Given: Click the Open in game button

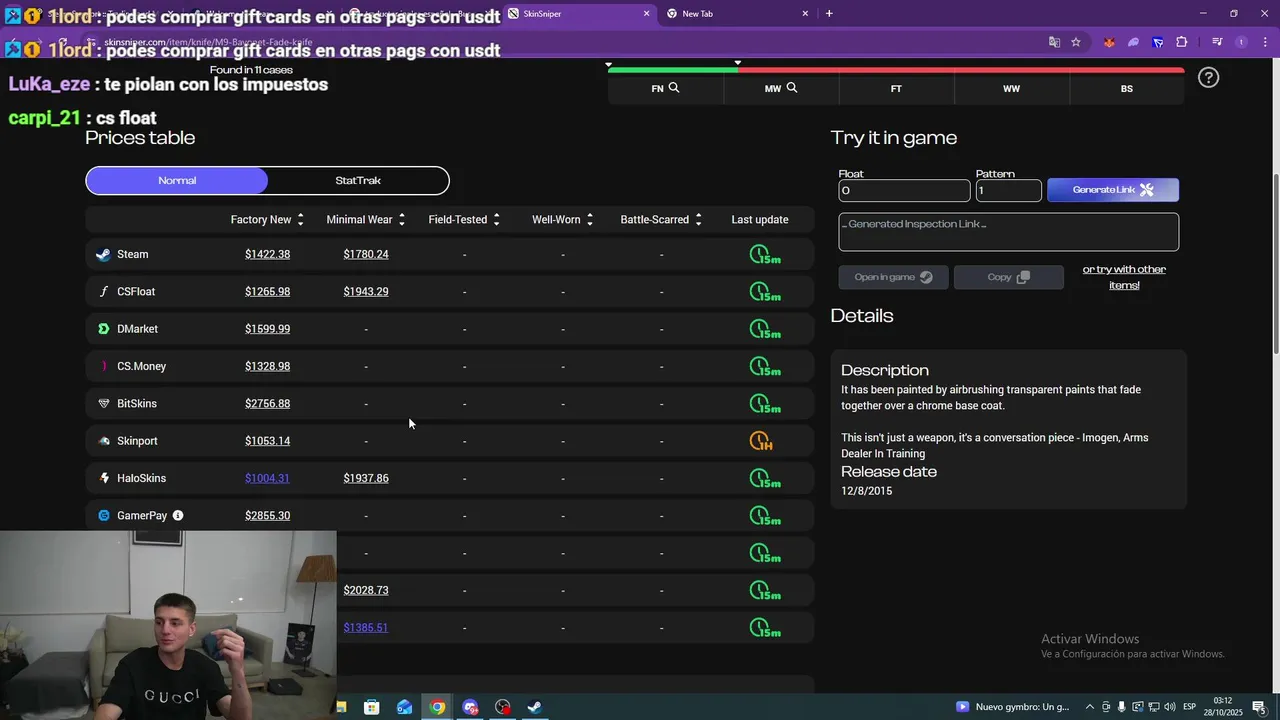Looking at the screenshot, I should tap(893, 277).
